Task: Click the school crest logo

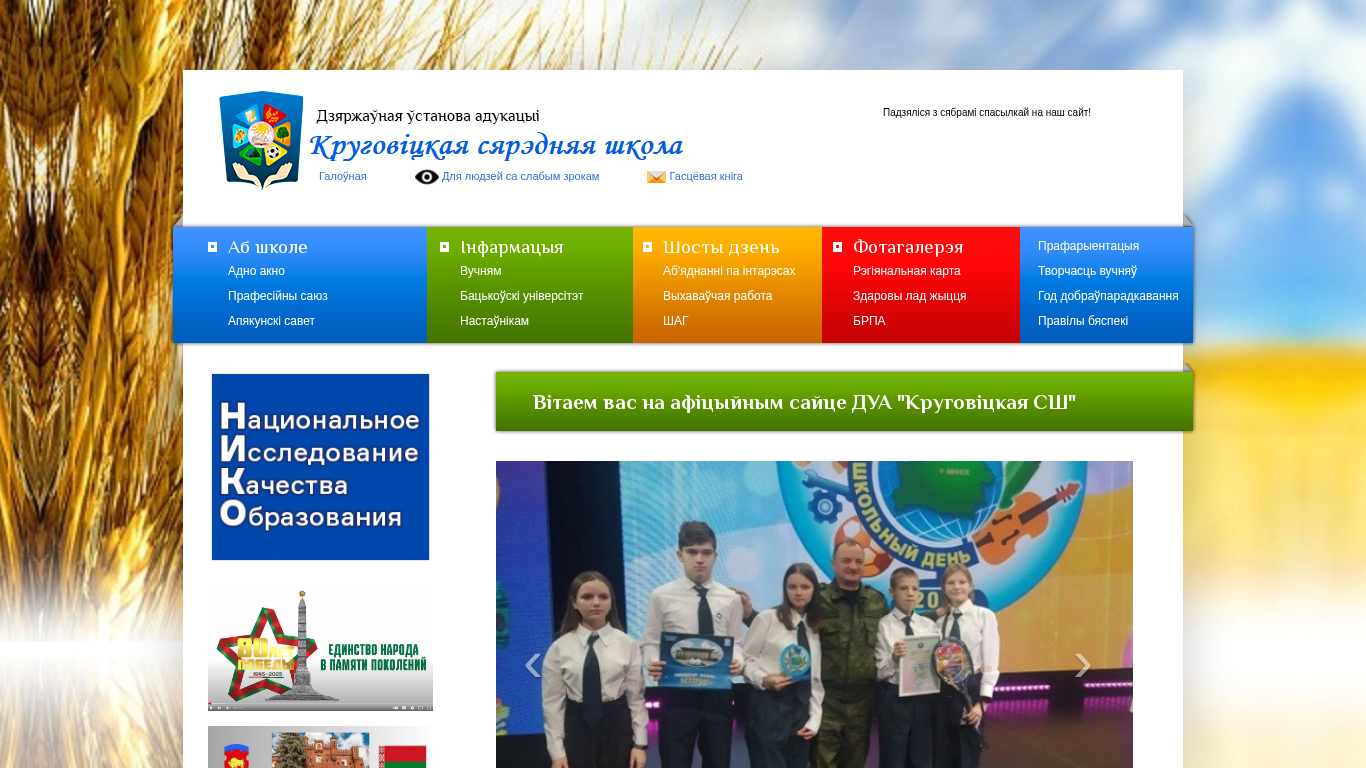Action: coord(260,140)
